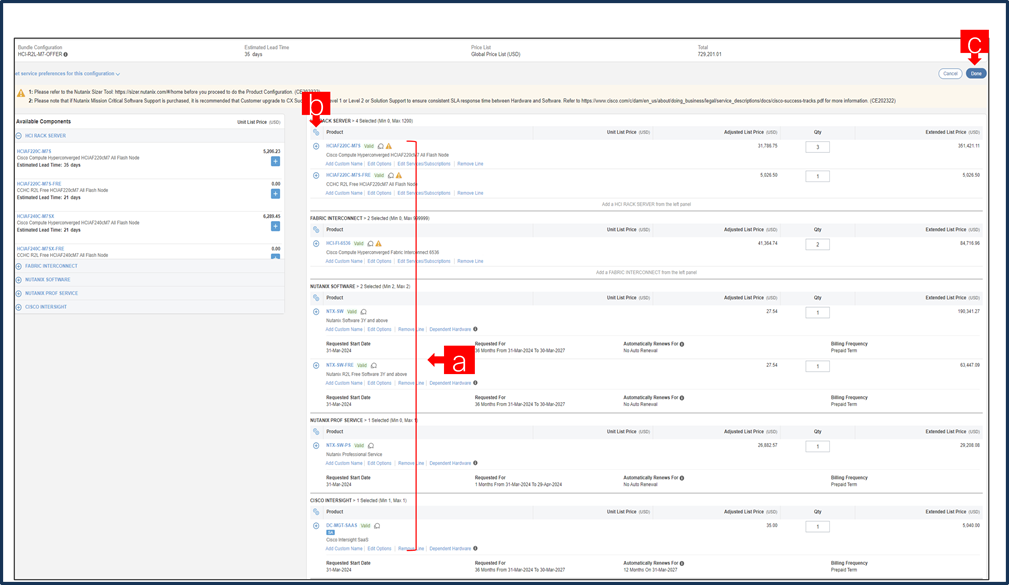The height and width of the screenshot is (585, 1009).
Task: Expand the DC-MGT-SAAS line
Action: [x=316, y=526]
